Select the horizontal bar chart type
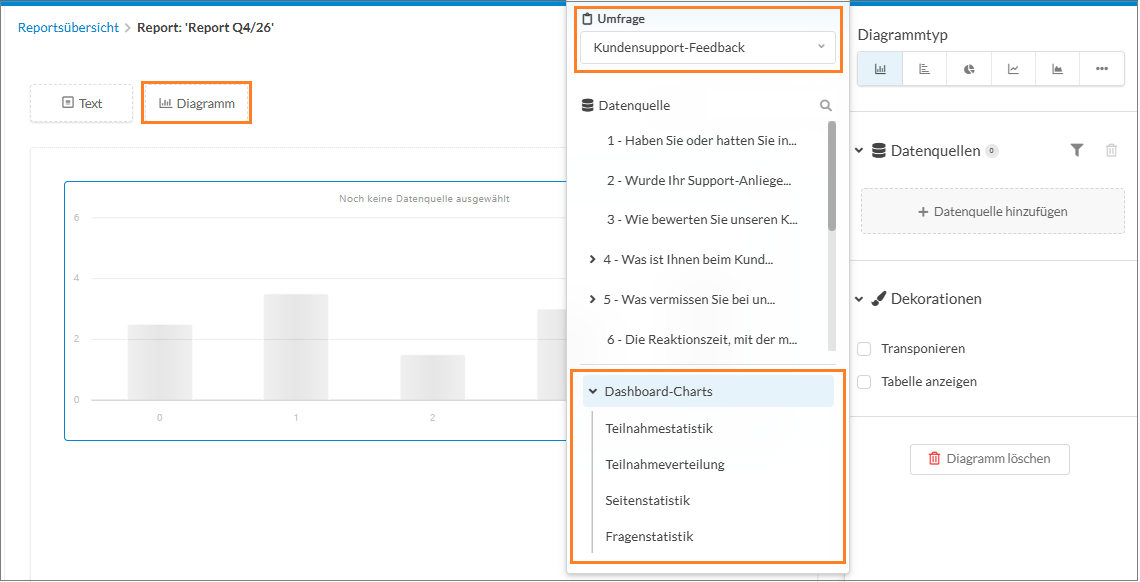 pyautogui.click(x=924, y=69)
